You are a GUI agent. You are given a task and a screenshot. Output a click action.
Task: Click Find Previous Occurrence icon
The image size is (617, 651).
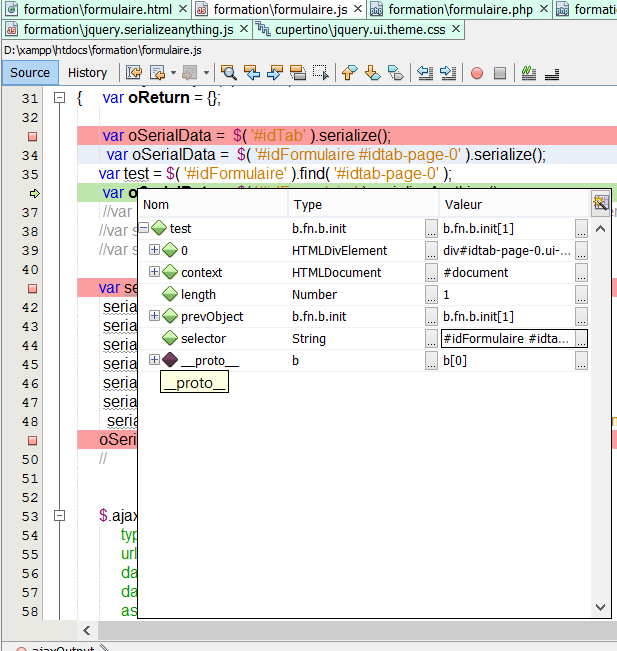252,73
